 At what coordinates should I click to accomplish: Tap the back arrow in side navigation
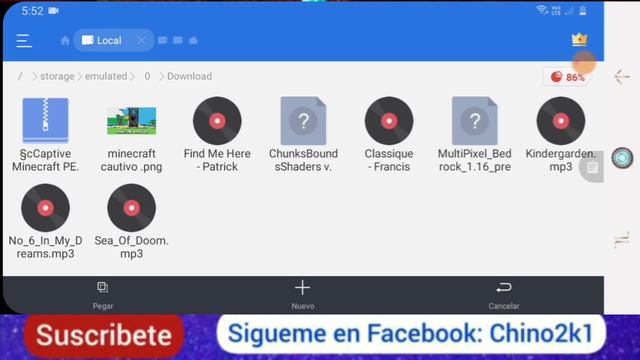(622, 76)
